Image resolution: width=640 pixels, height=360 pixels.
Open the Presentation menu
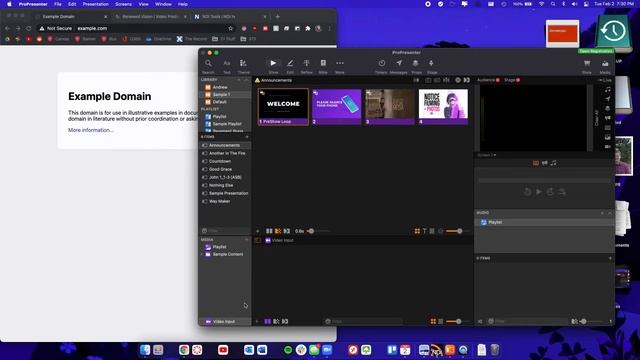point(96,4)
